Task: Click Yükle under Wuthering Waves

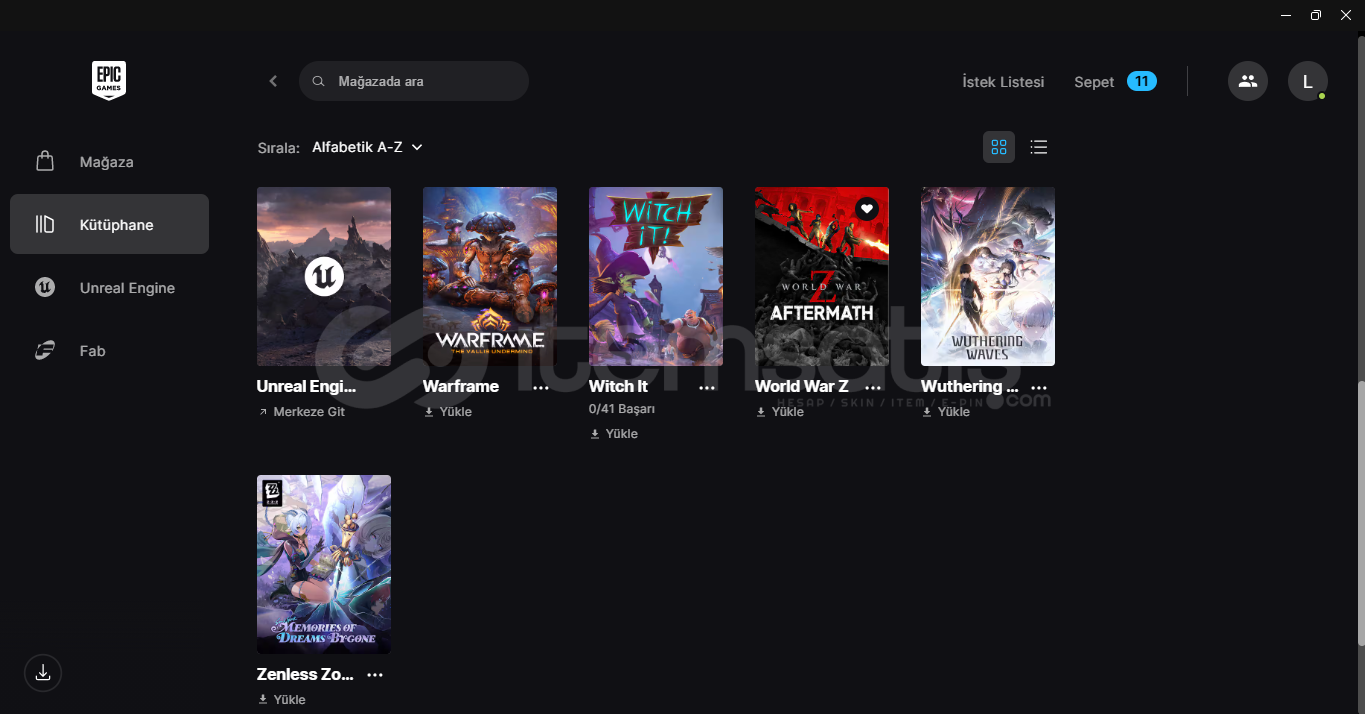Action: click(x=945, y=411)
